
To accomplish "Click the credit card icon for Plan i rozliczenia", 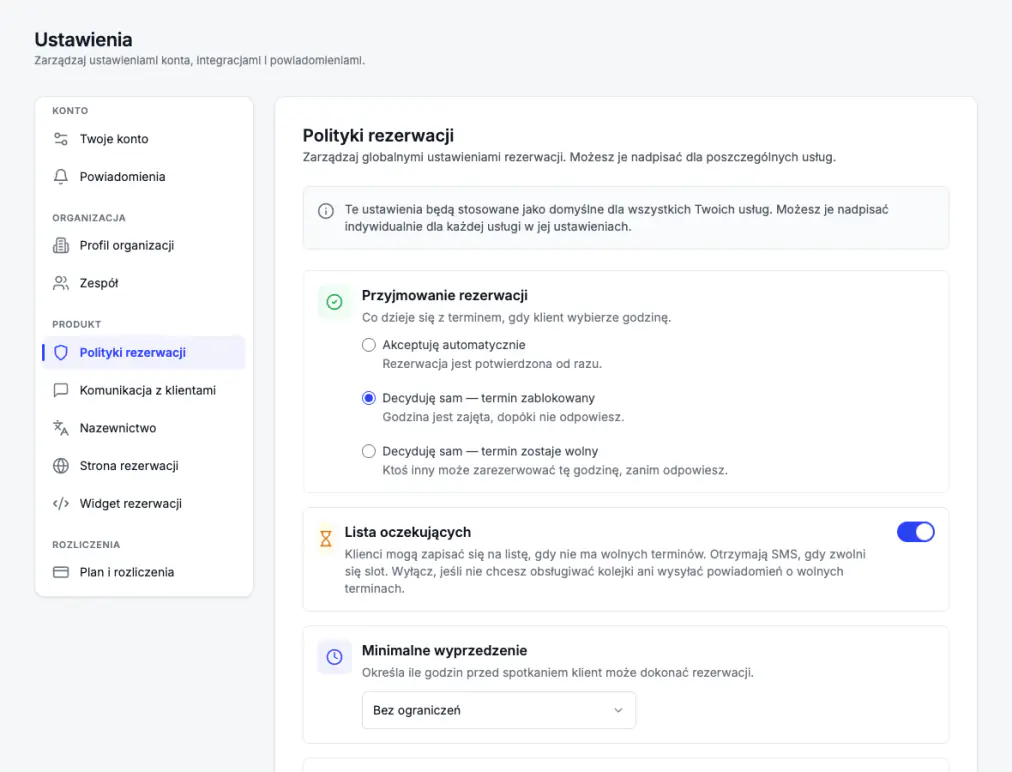I will (61, 572).
